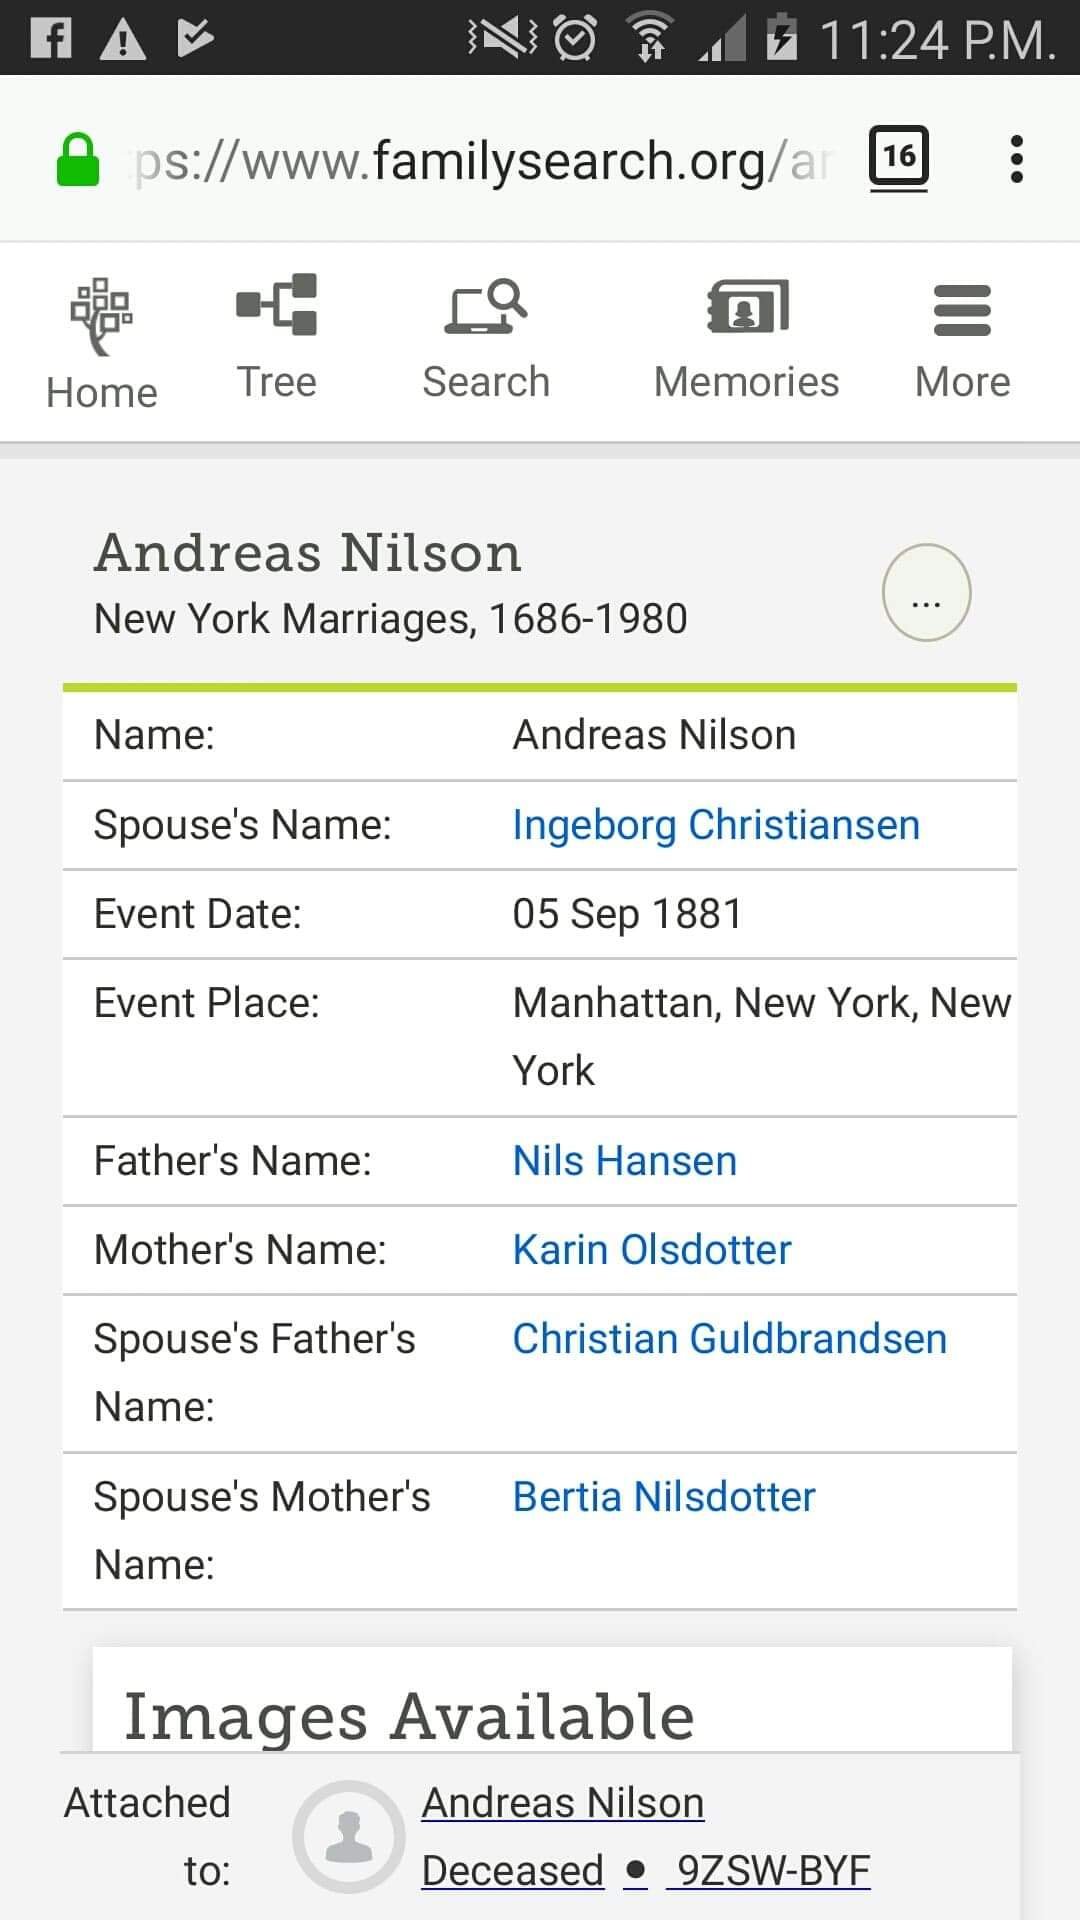Screen dimensions: 1080x1920
Task: Click the familysearch.org address bar
Action: point(480,161)
